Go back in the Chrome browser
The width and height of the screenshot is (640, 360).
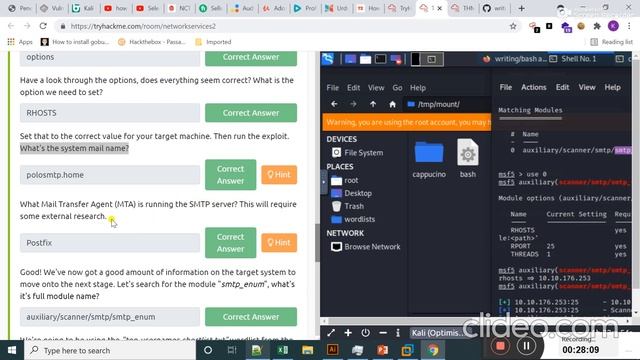click(x=11, y=26)
